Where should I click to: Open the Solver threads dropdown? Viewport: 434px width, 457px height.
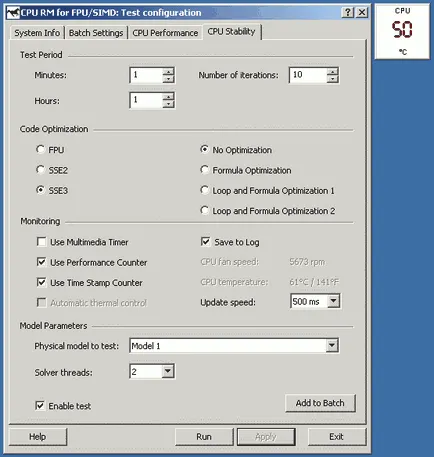point(168,371)
